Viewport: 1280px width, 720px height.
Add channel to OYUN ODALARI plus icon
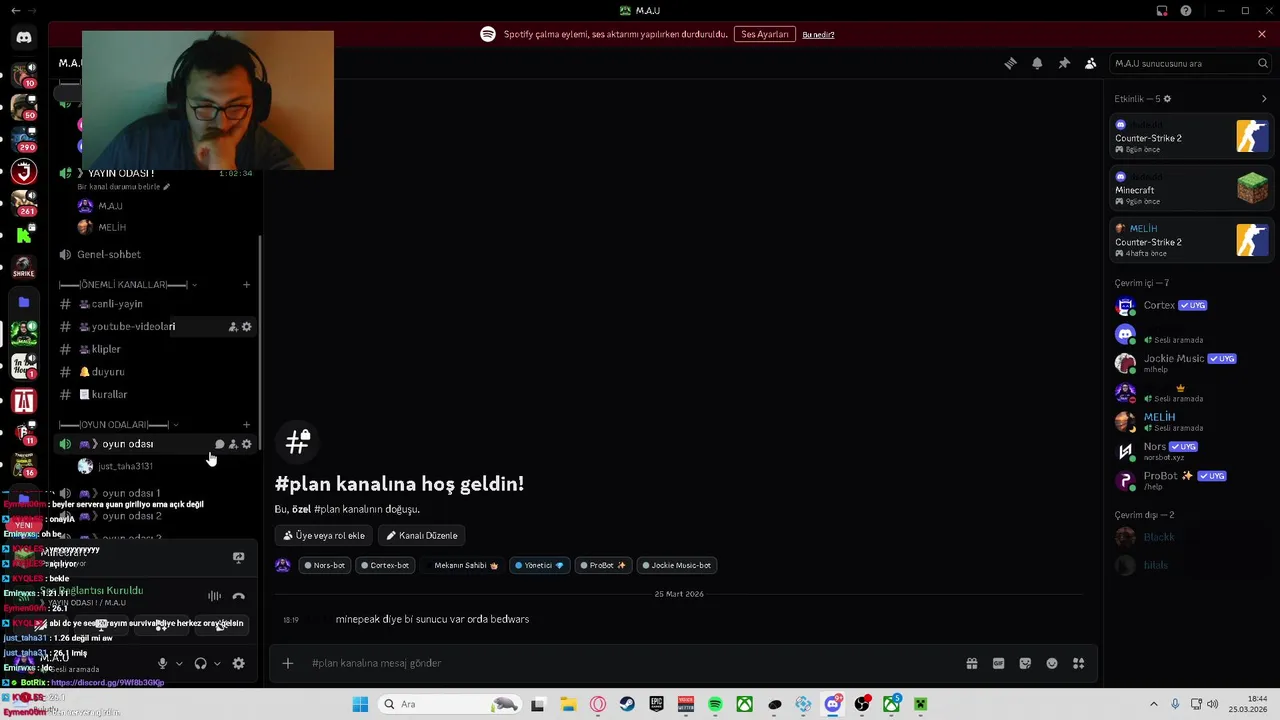(246, 425)
